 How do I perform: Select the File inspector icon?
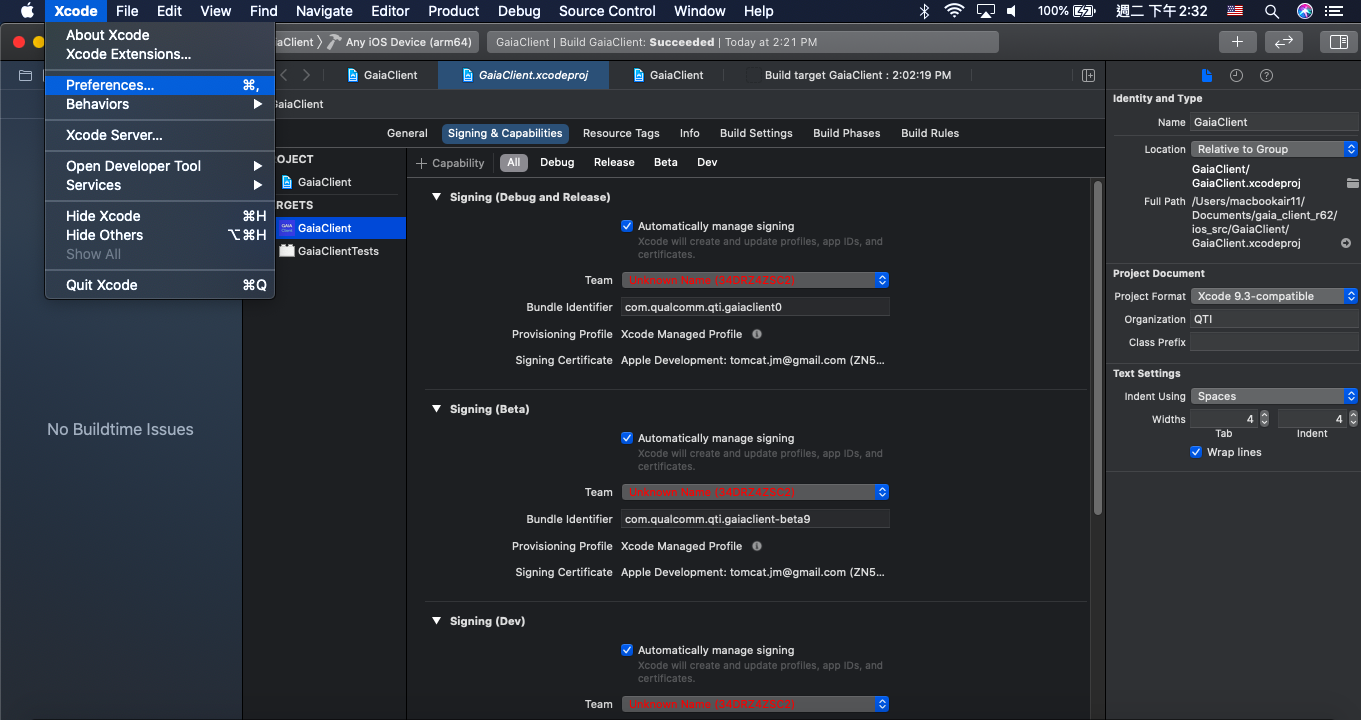click(x=1207, y=76)
